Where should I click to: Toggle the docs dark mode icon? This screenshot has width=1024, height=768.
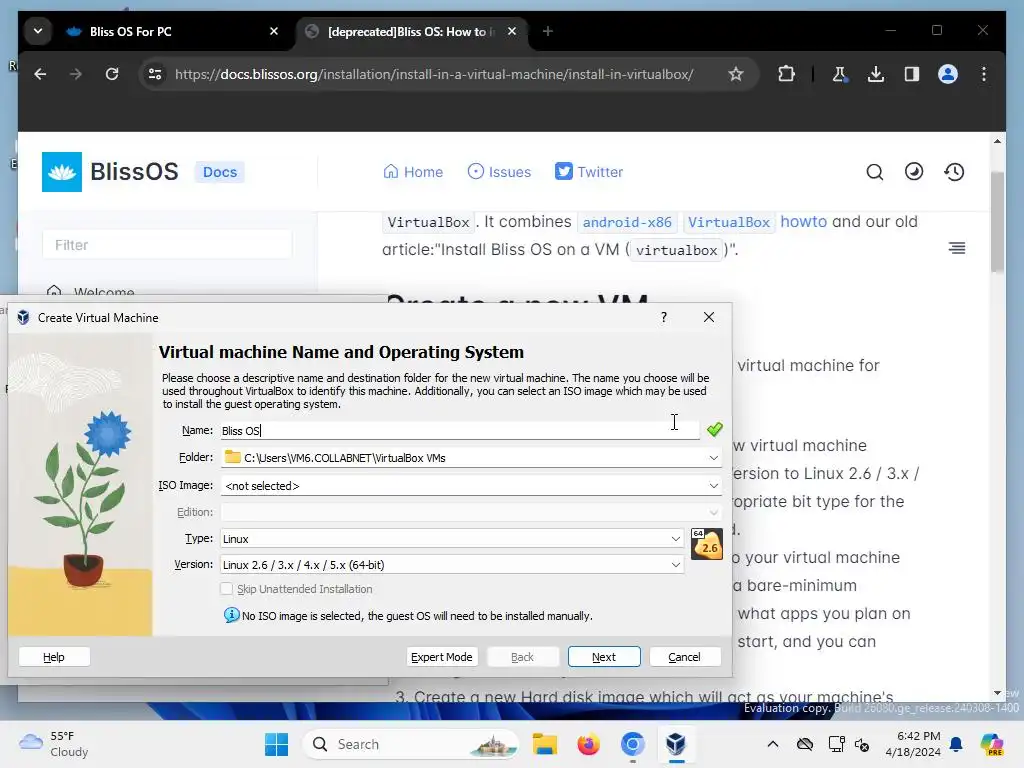pyautogui.click(x=914, y=172)
